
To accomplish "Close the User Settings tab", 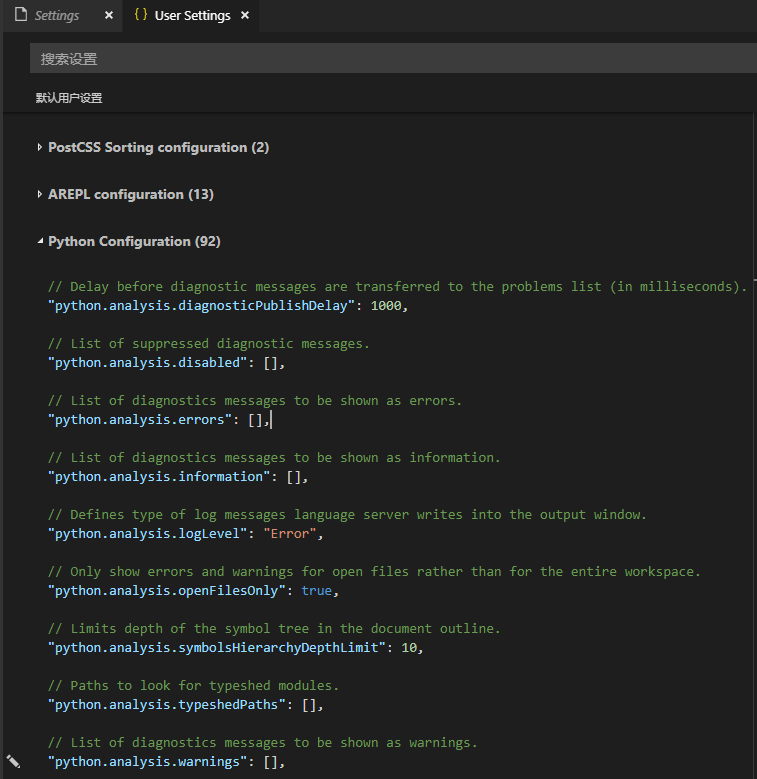I will (245, 15).
